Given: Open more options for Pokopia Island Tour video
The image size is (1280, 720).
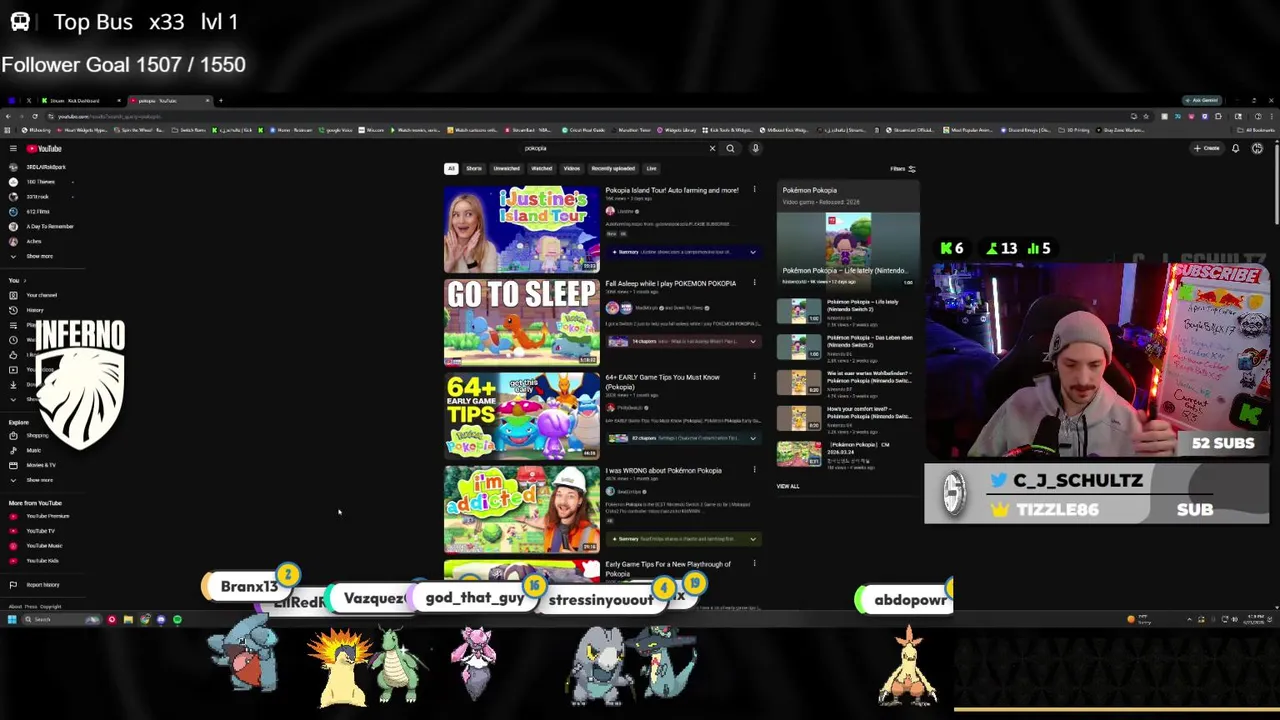Looking at the screenshot, I should point(754,190).
